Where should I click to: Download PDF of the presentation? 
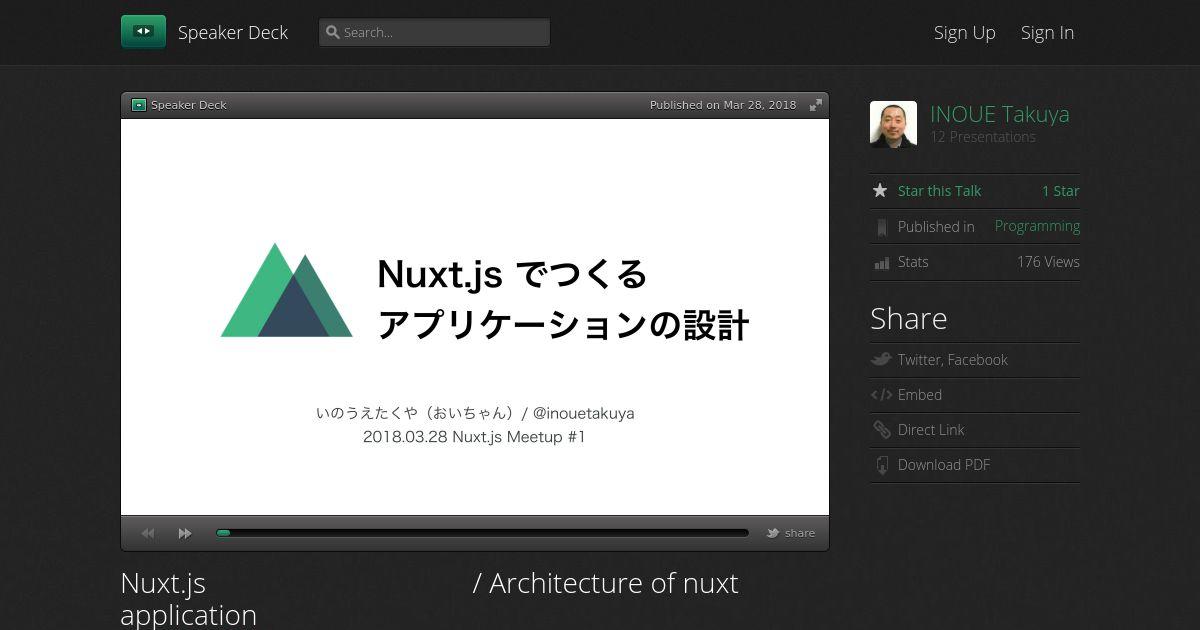[944, 465]
